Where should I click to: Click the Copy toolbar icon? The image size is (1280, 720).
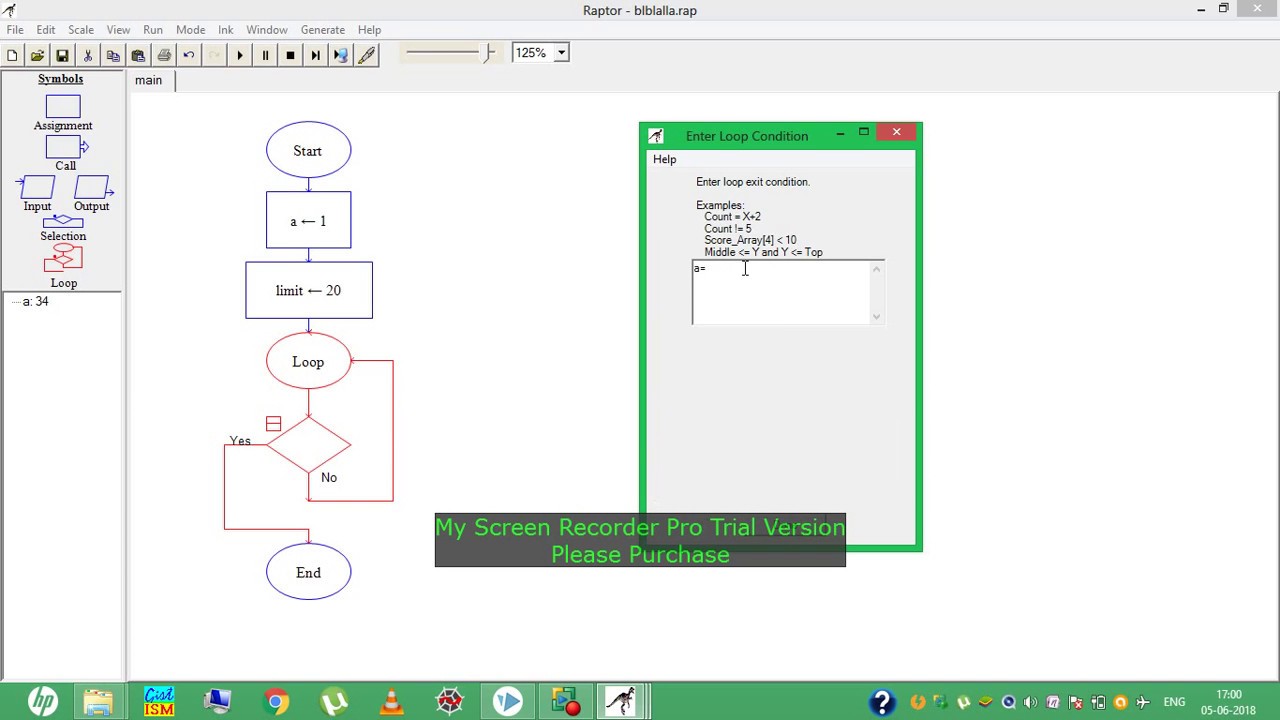[x=113, y=56]
